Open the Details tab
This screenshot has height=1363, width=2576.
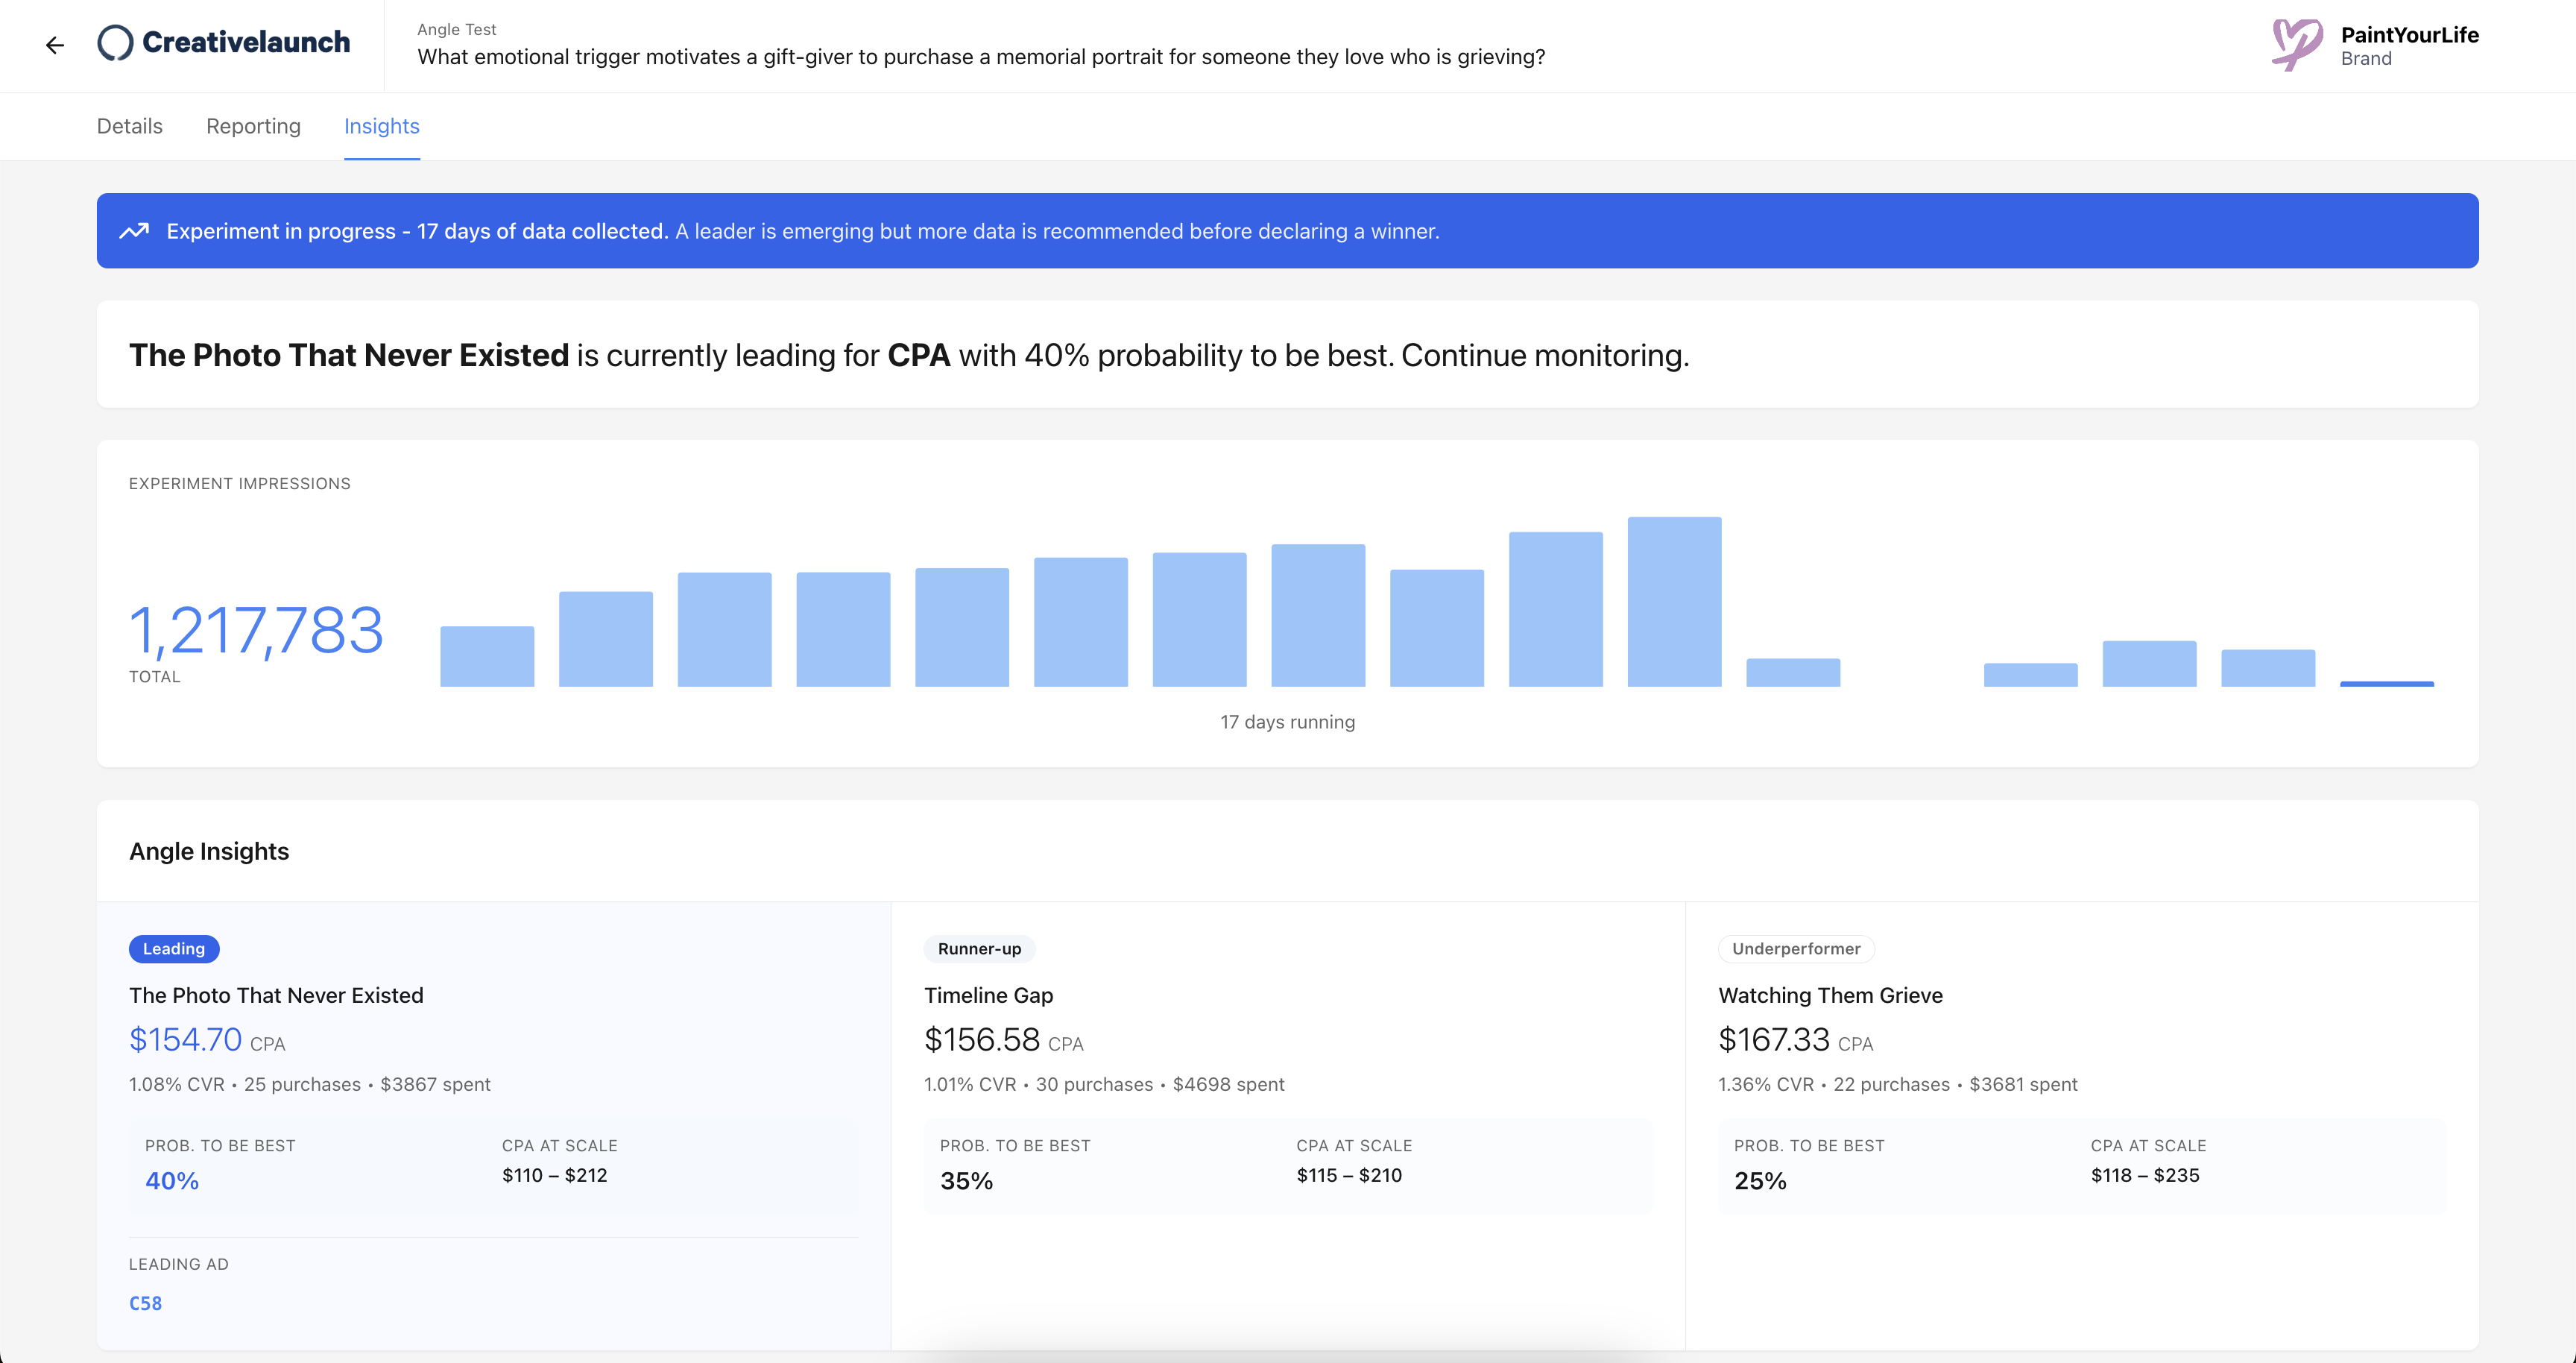129,126
